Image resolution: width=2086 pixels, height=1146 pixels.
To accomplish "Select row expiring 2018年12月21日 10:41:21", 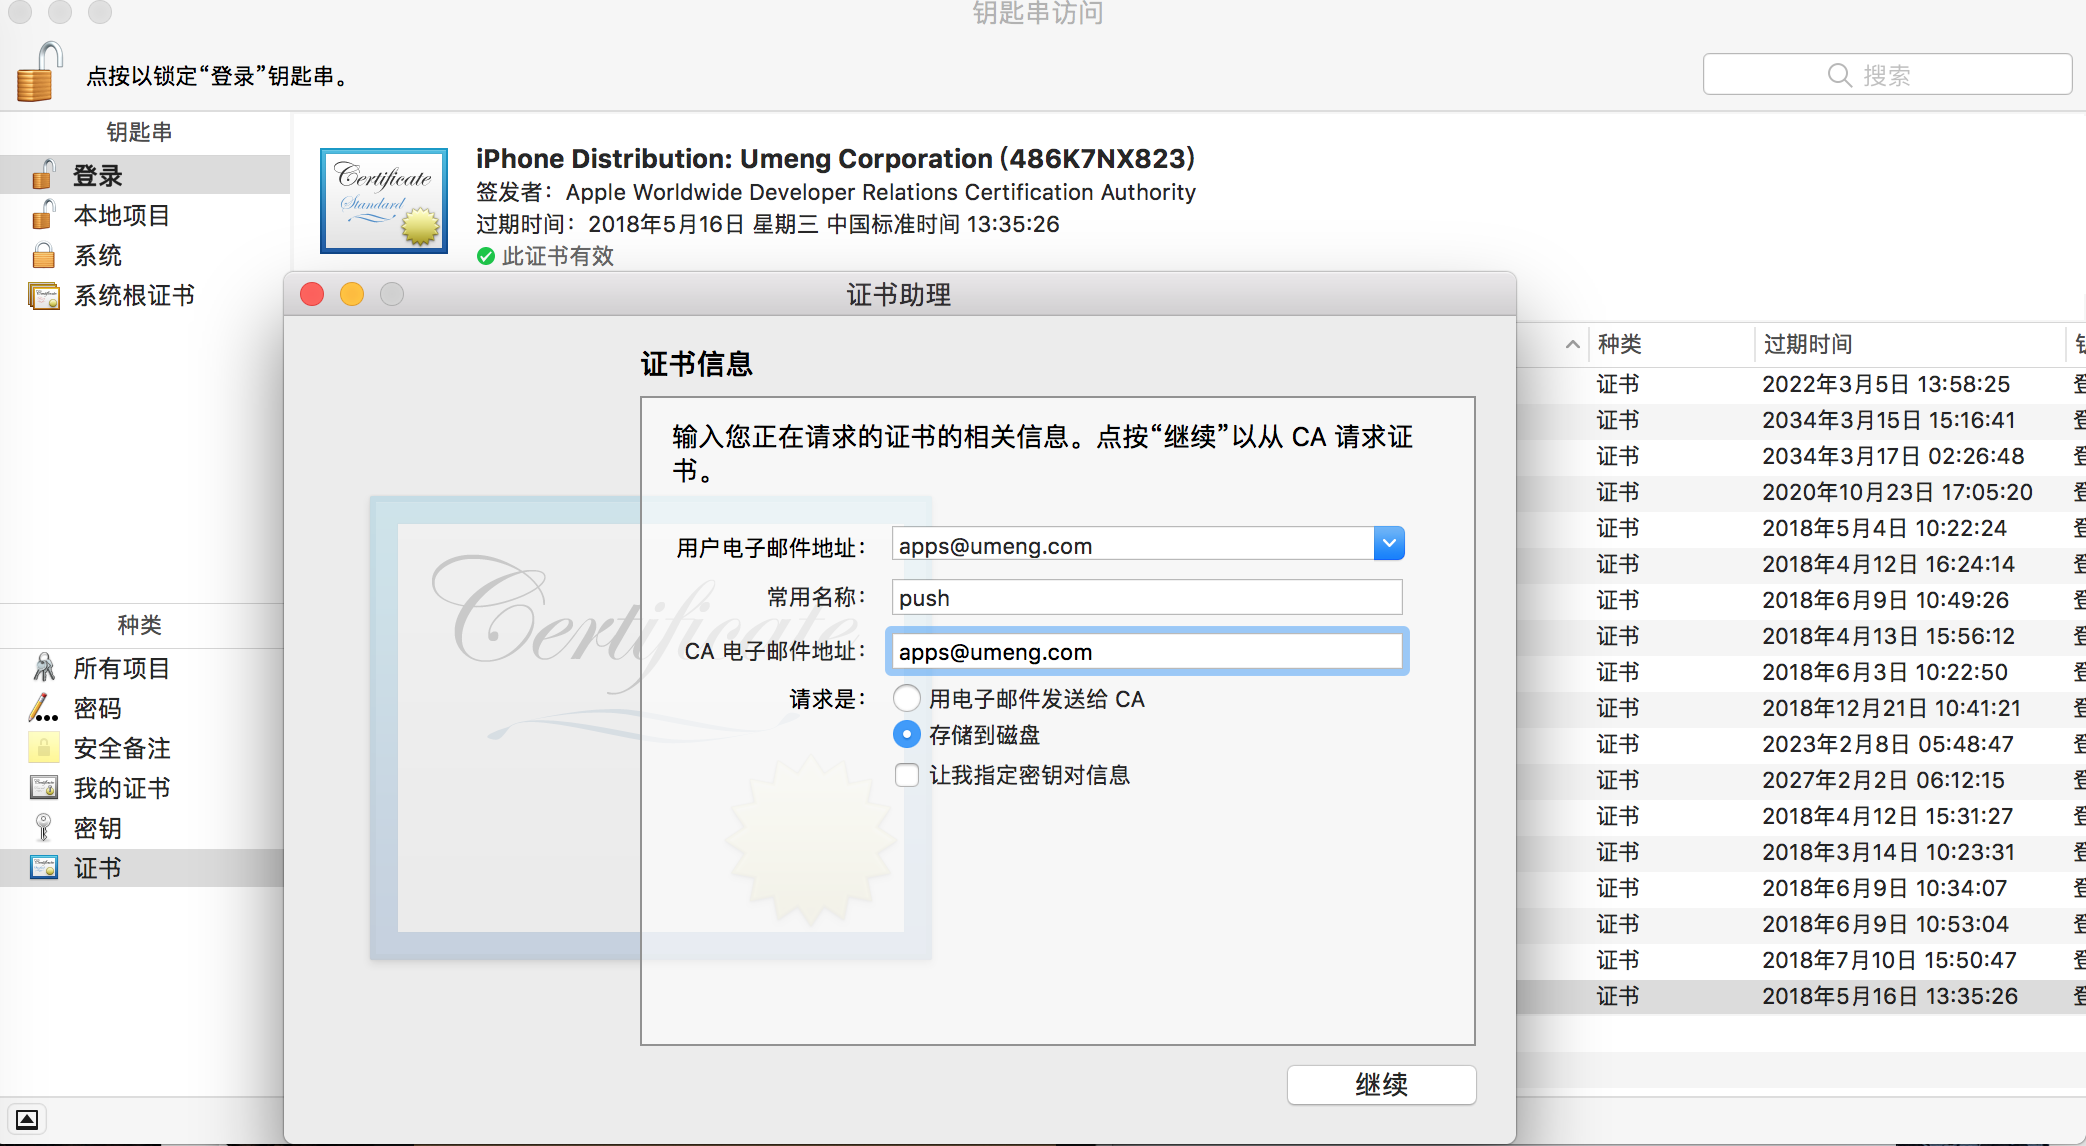I will [1801, 708].
